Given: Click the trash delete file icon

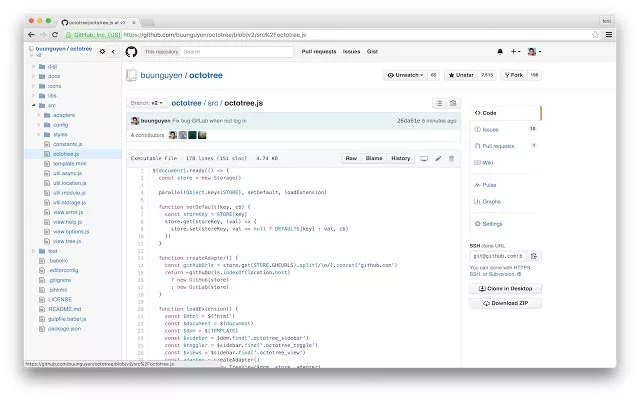Looking at the screenshot, I should point(451,158).
